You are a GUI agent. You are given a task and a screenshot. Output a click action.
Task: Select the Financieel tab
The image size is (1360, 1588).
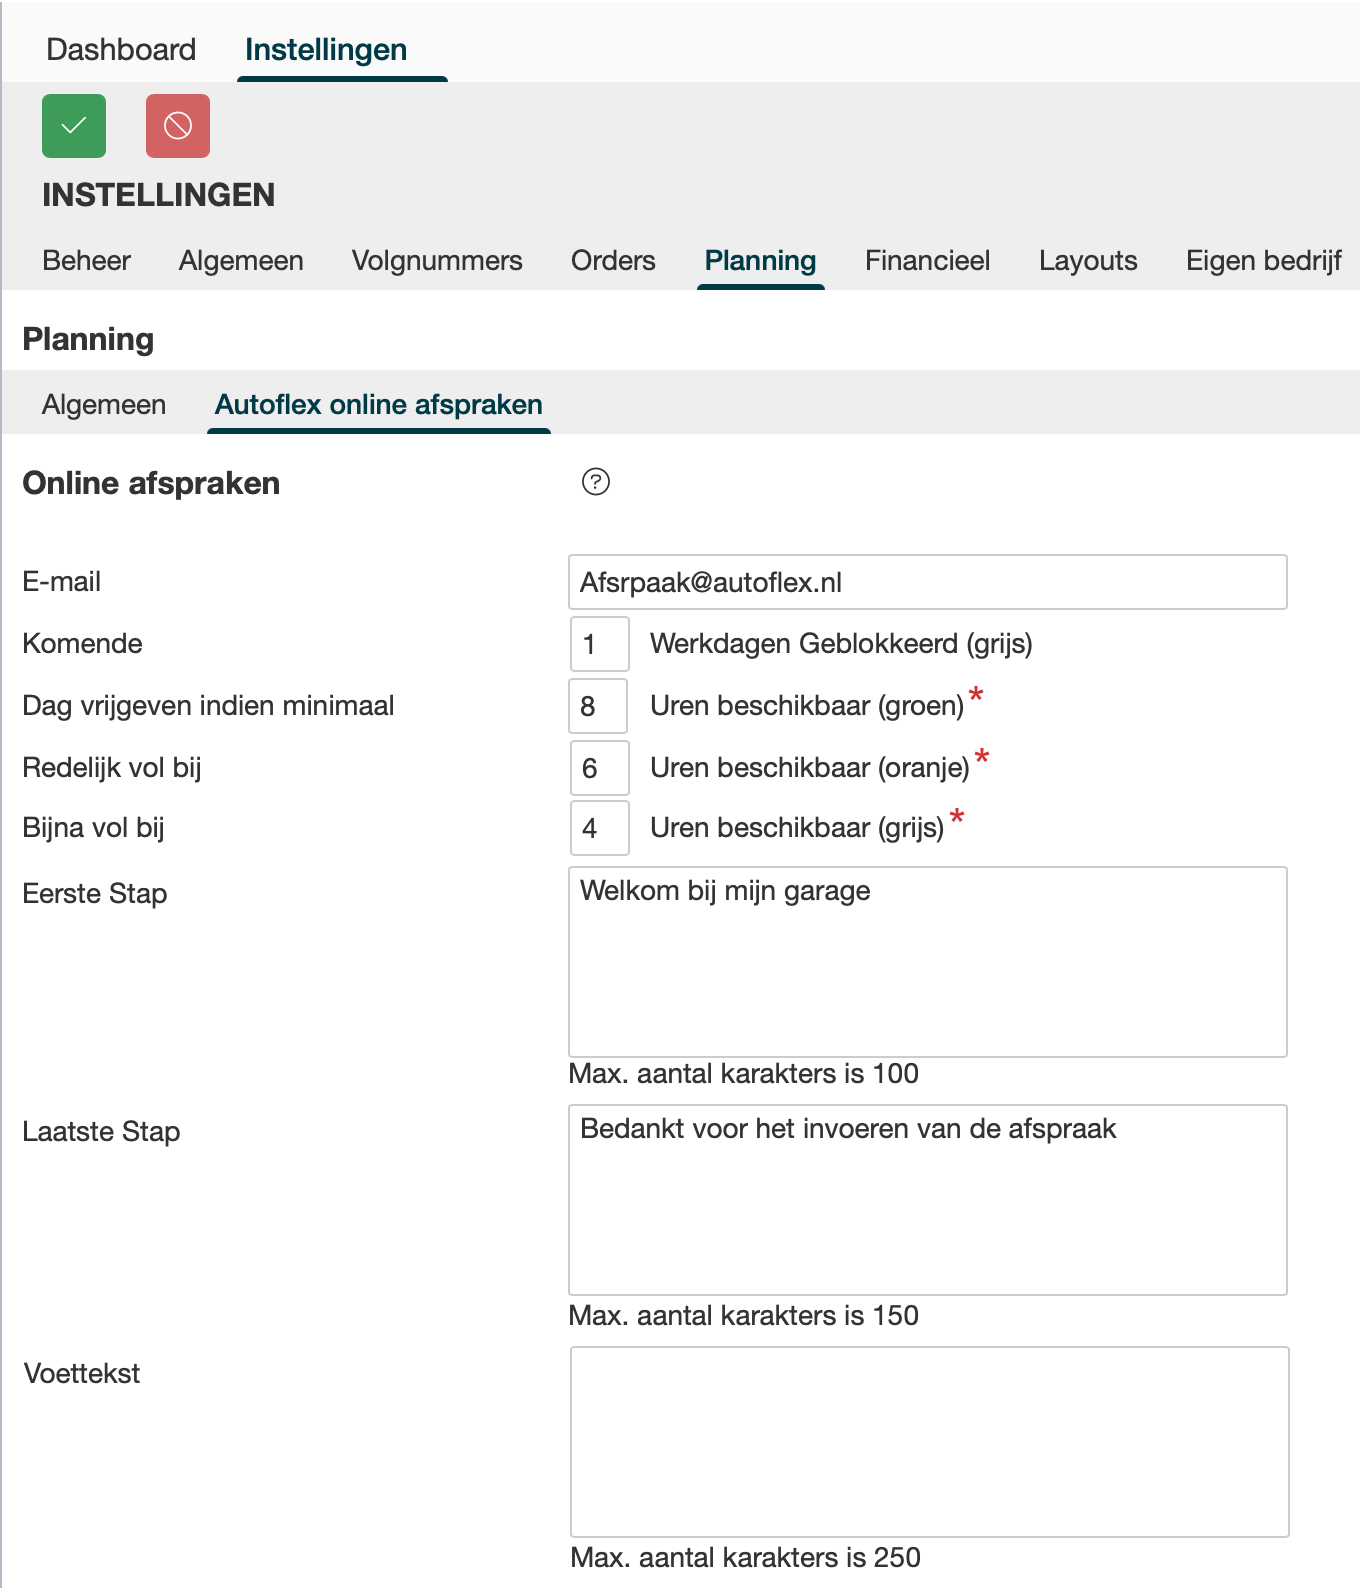coord(927,261)
